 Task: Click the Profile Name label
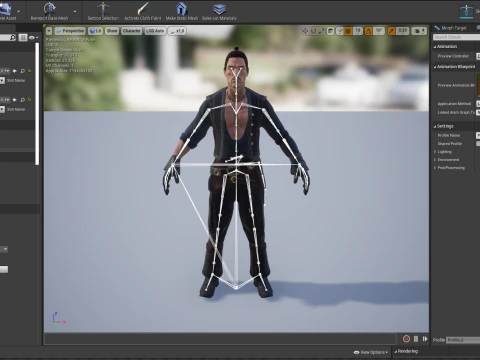[449, 135]
